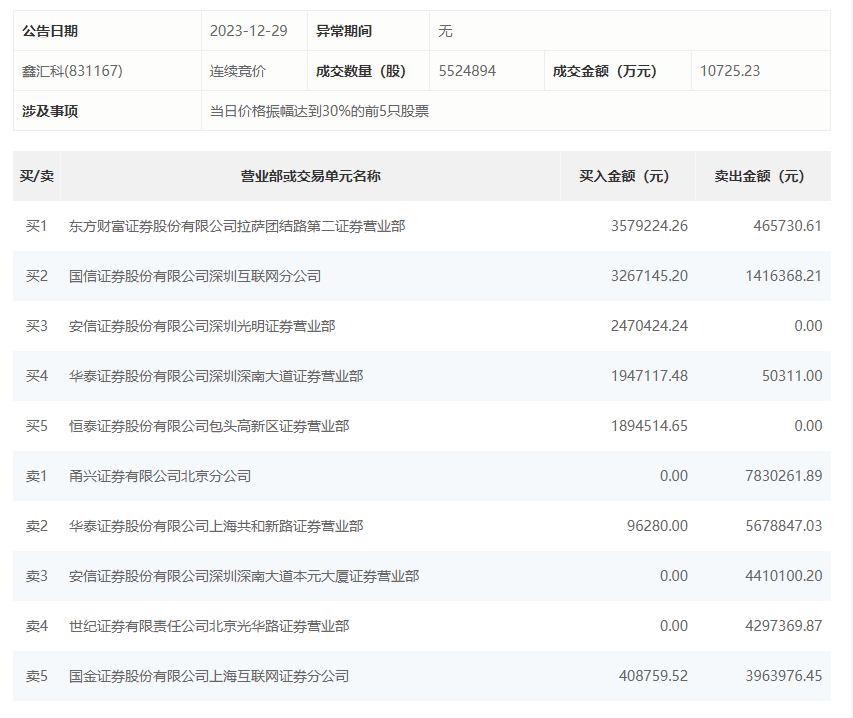This screenshot has width=853, height=718.
Task: Select the 当日价格振幅达到30% description text
Action: 319,112
